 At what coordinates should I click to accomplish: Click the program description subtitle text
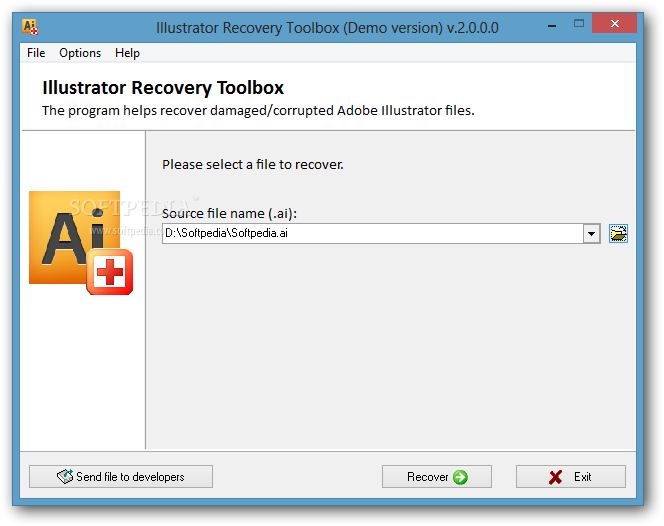point(258,111)
